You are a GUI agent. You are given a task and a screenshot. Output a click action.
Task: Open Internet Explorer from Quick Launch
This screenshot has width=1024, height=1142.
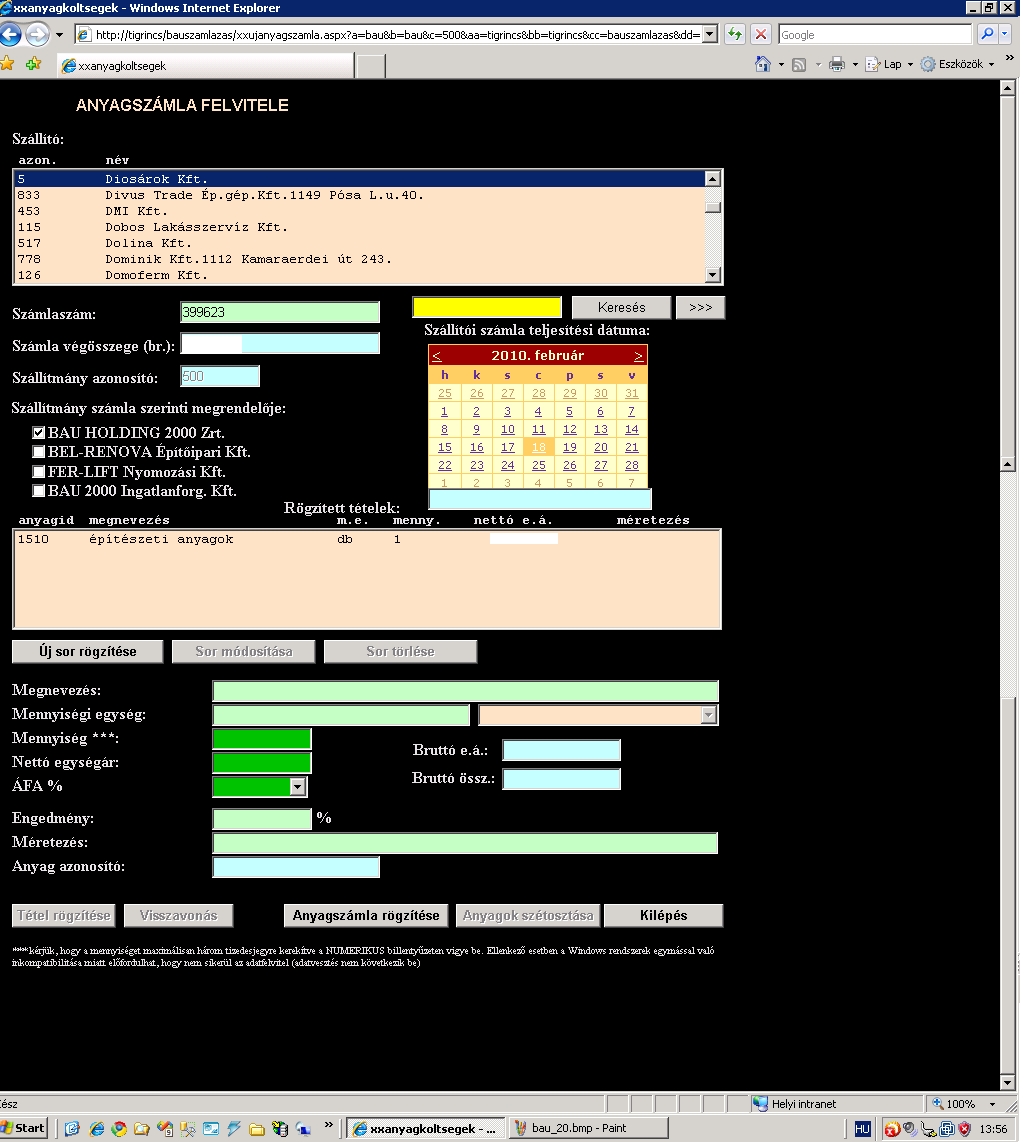(x=96, y=1129)
